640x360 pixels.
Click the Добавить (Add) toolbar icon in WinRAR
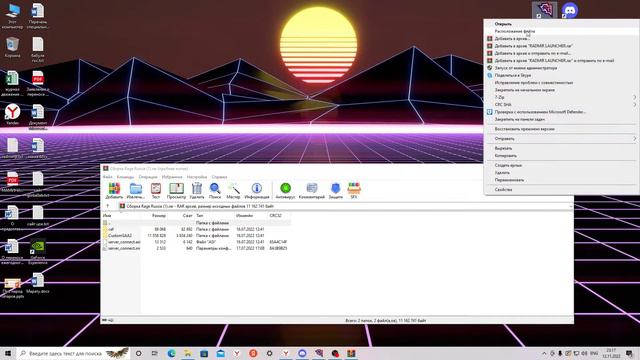(114, 191)
